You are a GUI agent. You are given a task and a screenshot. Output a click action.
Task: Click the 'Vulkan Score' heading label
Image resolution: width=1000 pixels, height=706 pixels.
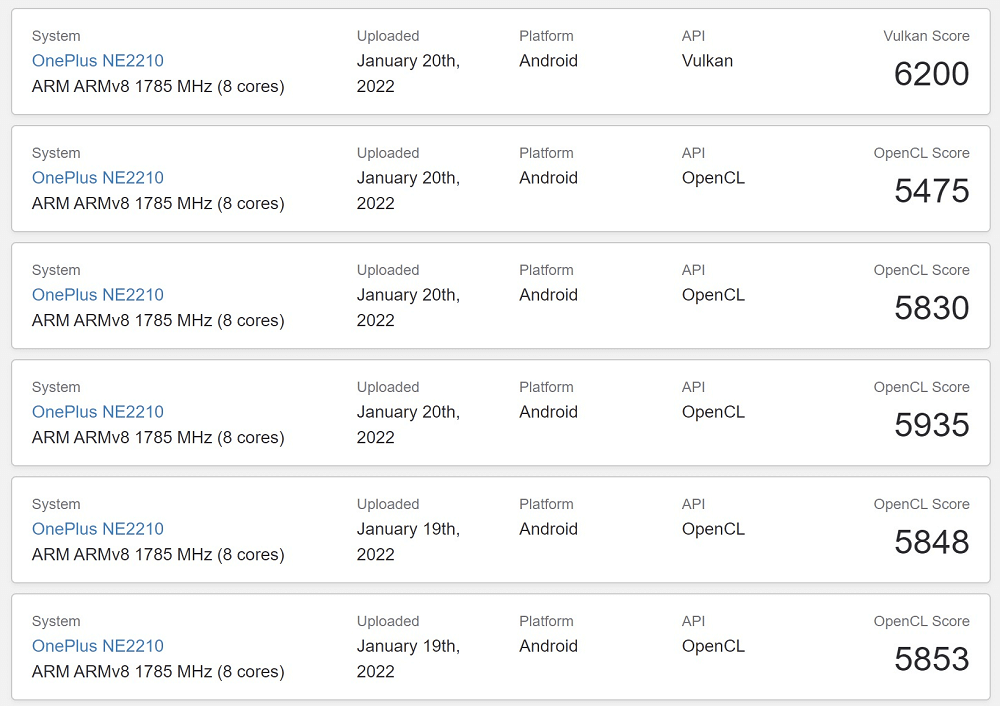(926, 36)
